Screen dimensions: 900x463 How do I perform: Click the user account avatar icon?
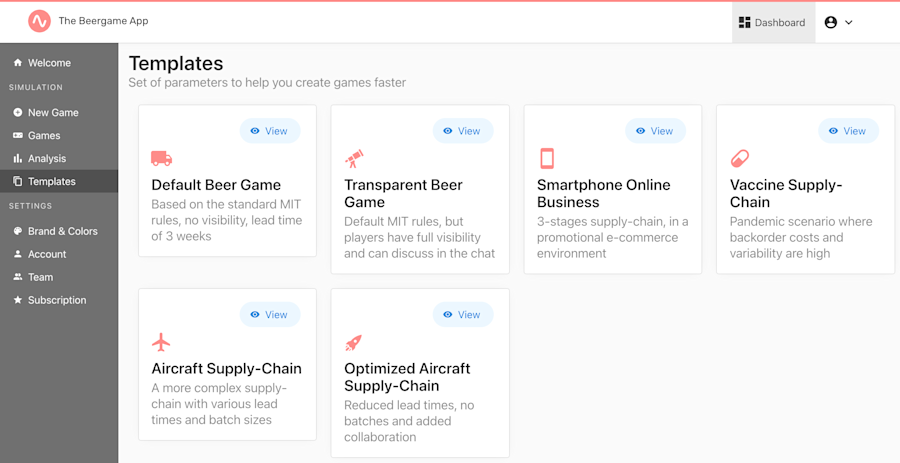(x=831, y=22)
